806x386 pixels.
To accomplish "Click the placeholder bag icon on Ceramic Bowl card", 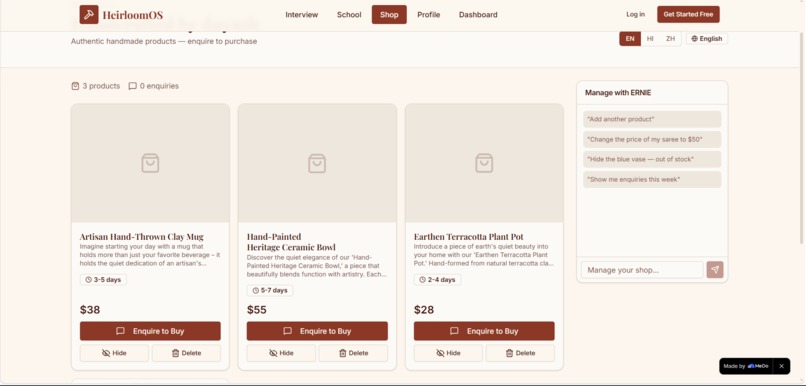I will [317, 163].
